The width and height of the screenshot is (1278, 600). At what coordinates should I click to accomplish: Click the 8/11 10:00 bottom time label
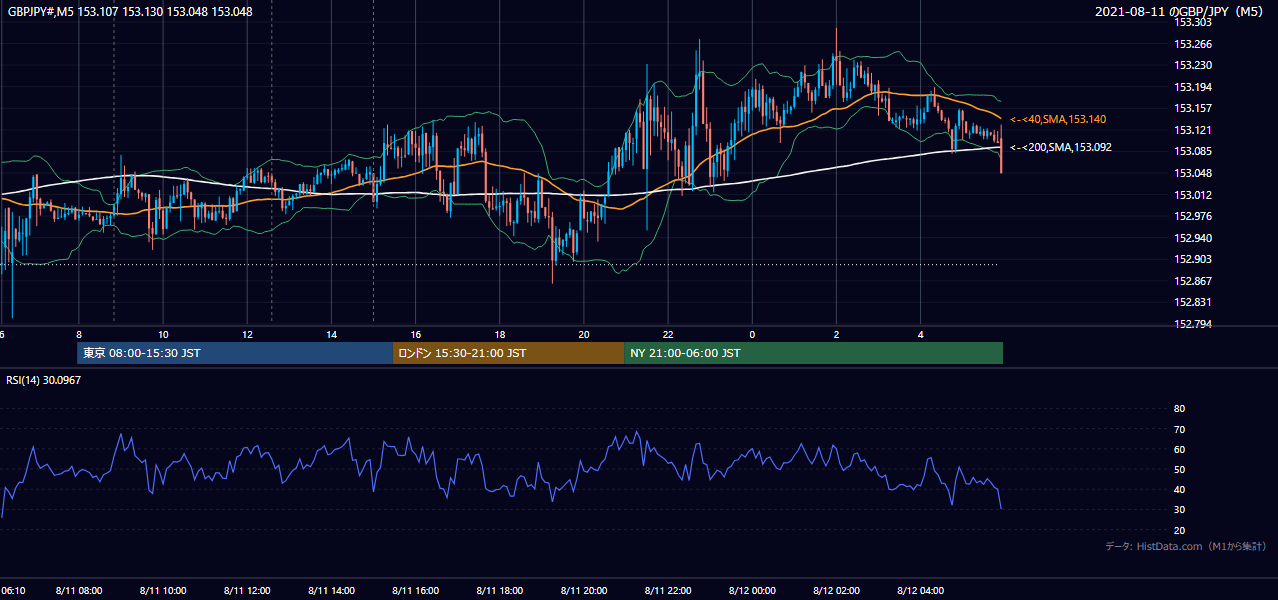tap(163, 591)
